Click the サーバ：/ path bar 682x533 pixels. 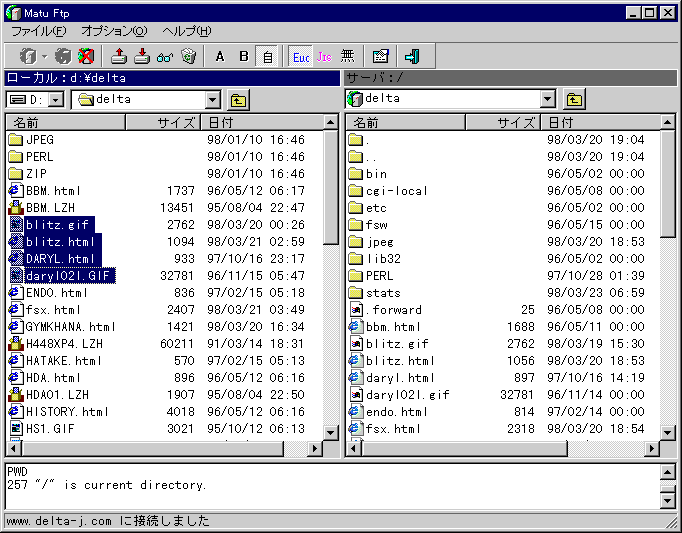[x=511, y=78]
